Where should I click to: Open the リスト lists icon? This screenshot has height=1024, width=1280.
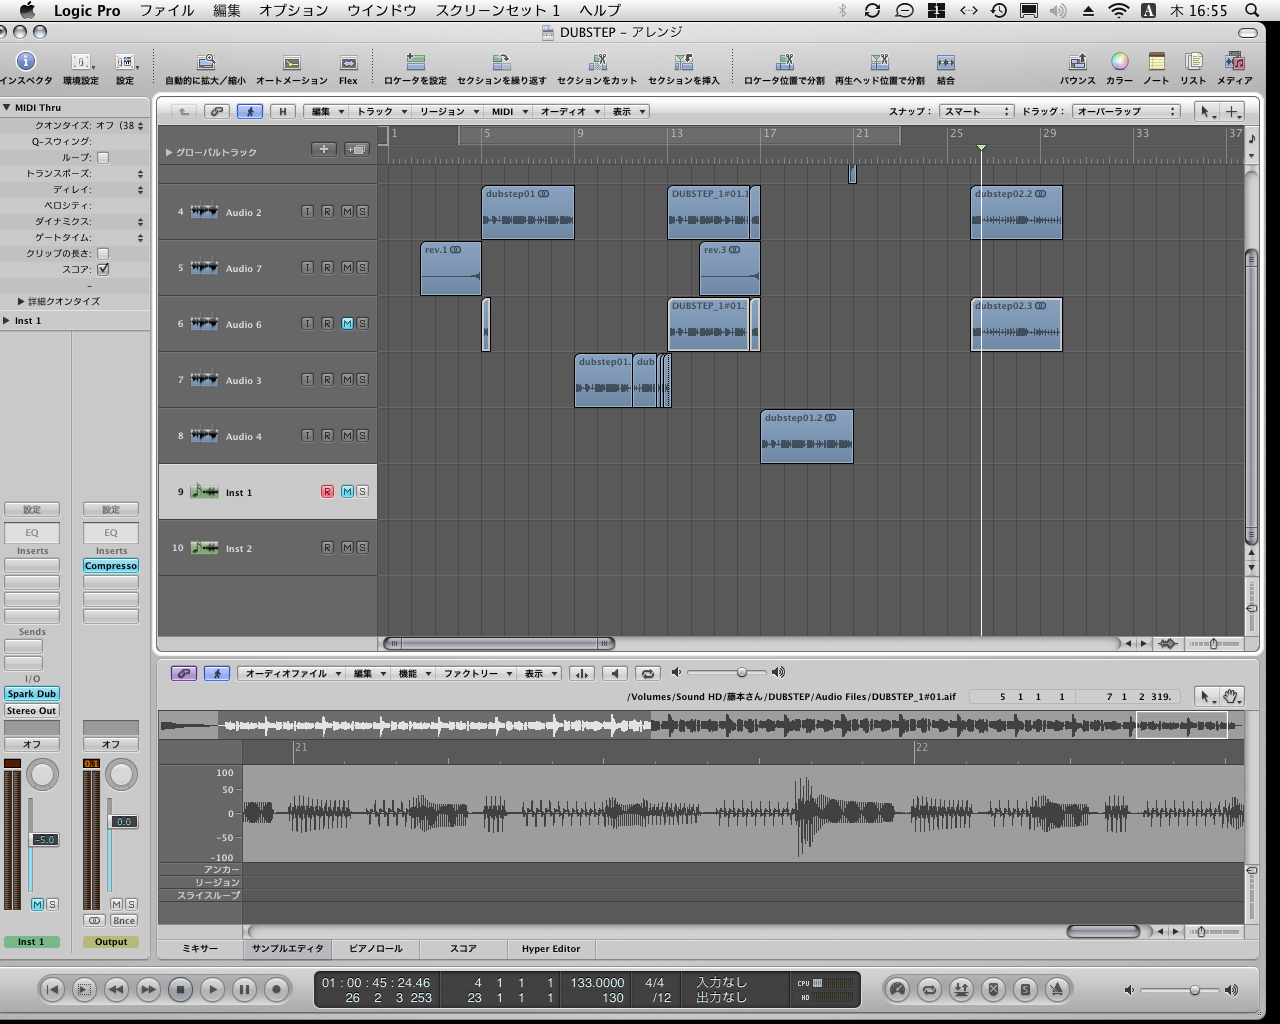point(1193,62)
